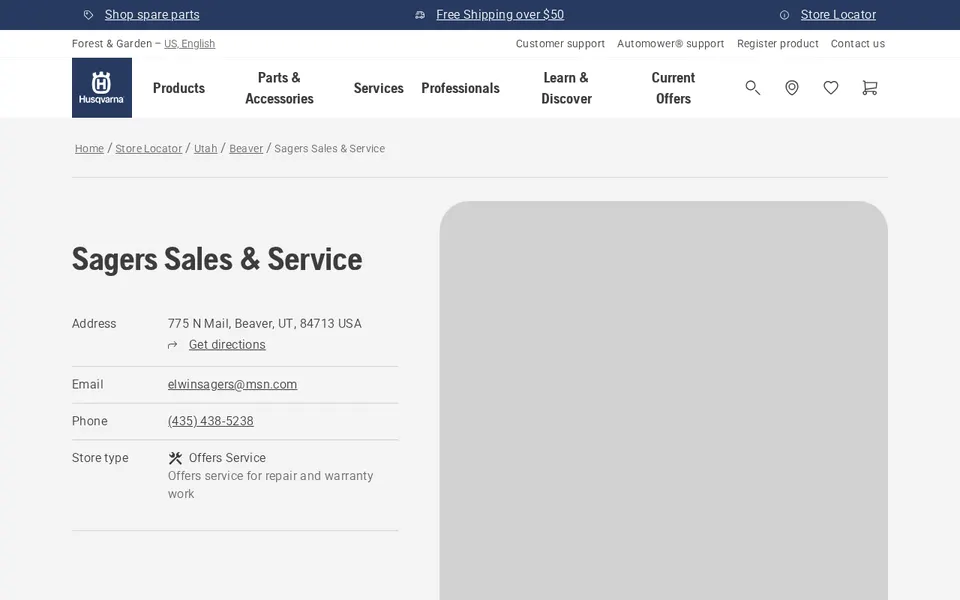Open the Current Offers menu

coord(673,88)
